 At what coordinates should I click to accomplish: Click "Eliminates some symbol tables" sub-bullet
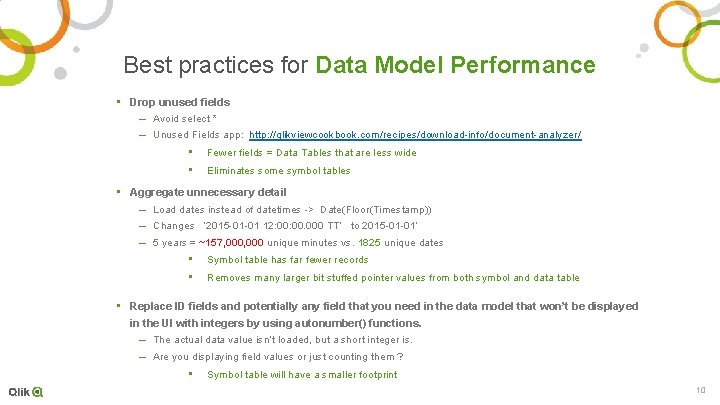pos(278,171)
